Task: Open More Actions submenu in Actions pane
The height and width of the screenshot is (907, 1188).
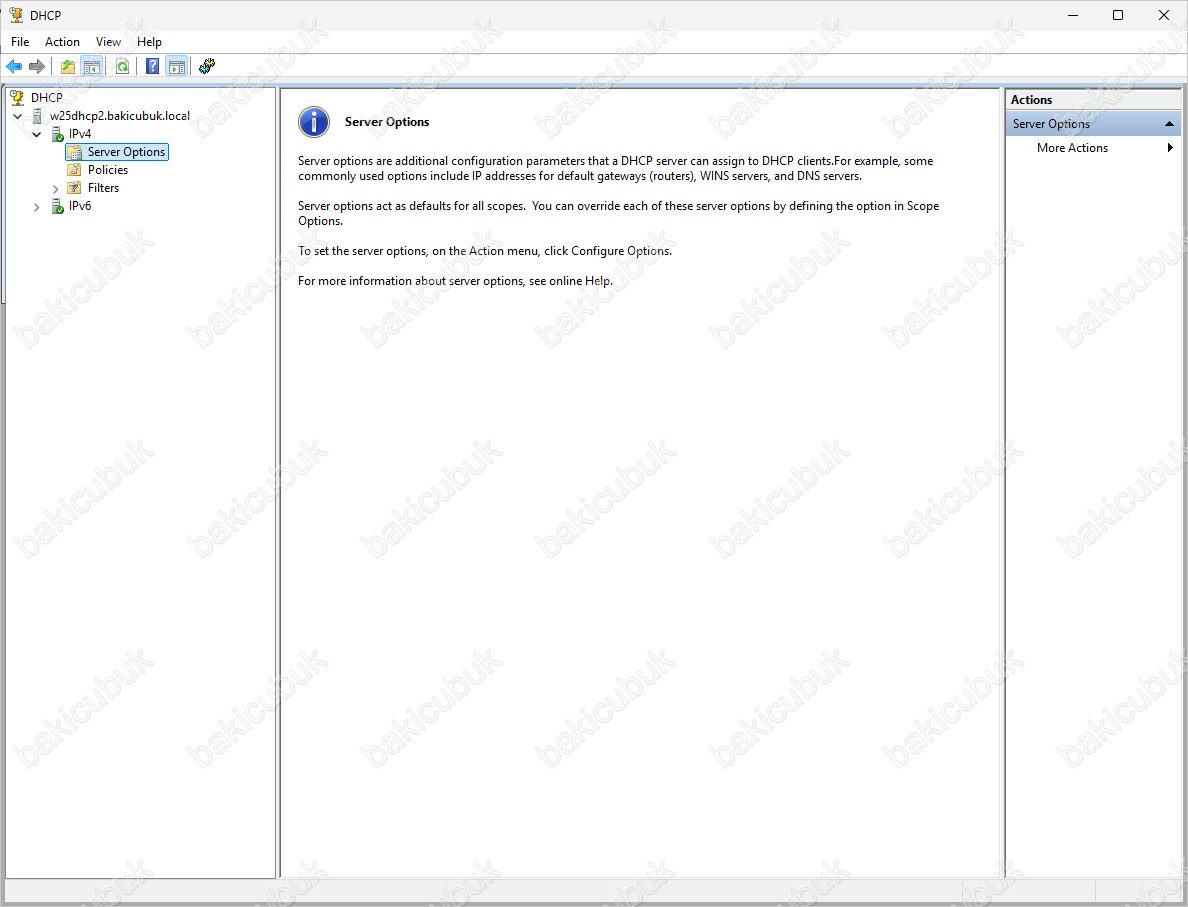Action: (1072, 148)
